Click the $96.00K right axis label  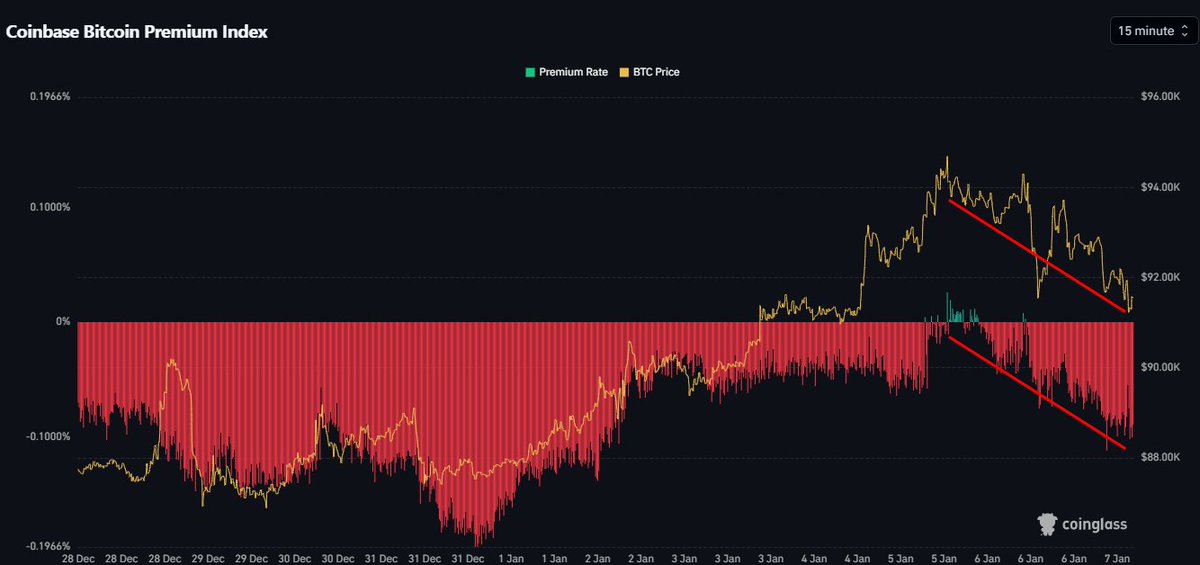click(1160, 97)
